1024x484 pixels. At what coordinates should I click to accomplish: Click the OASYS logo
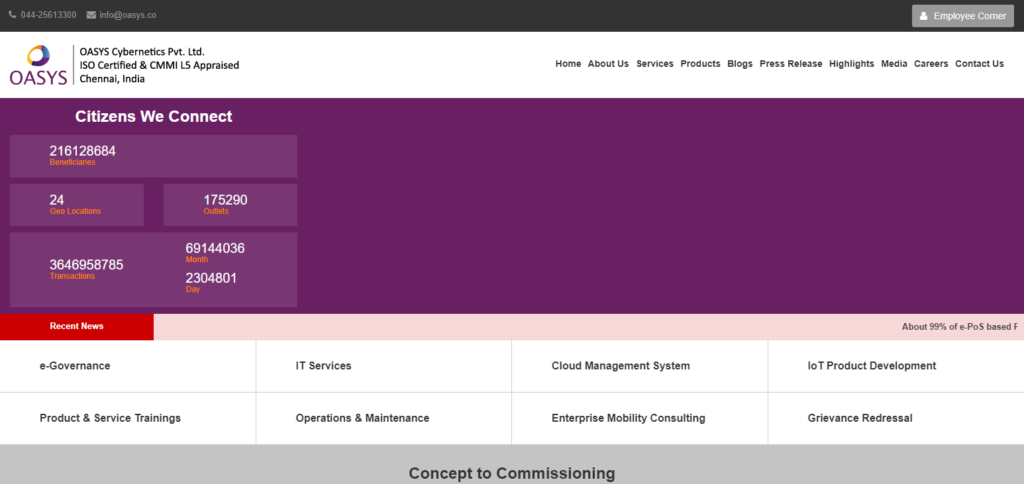(38, 65)
